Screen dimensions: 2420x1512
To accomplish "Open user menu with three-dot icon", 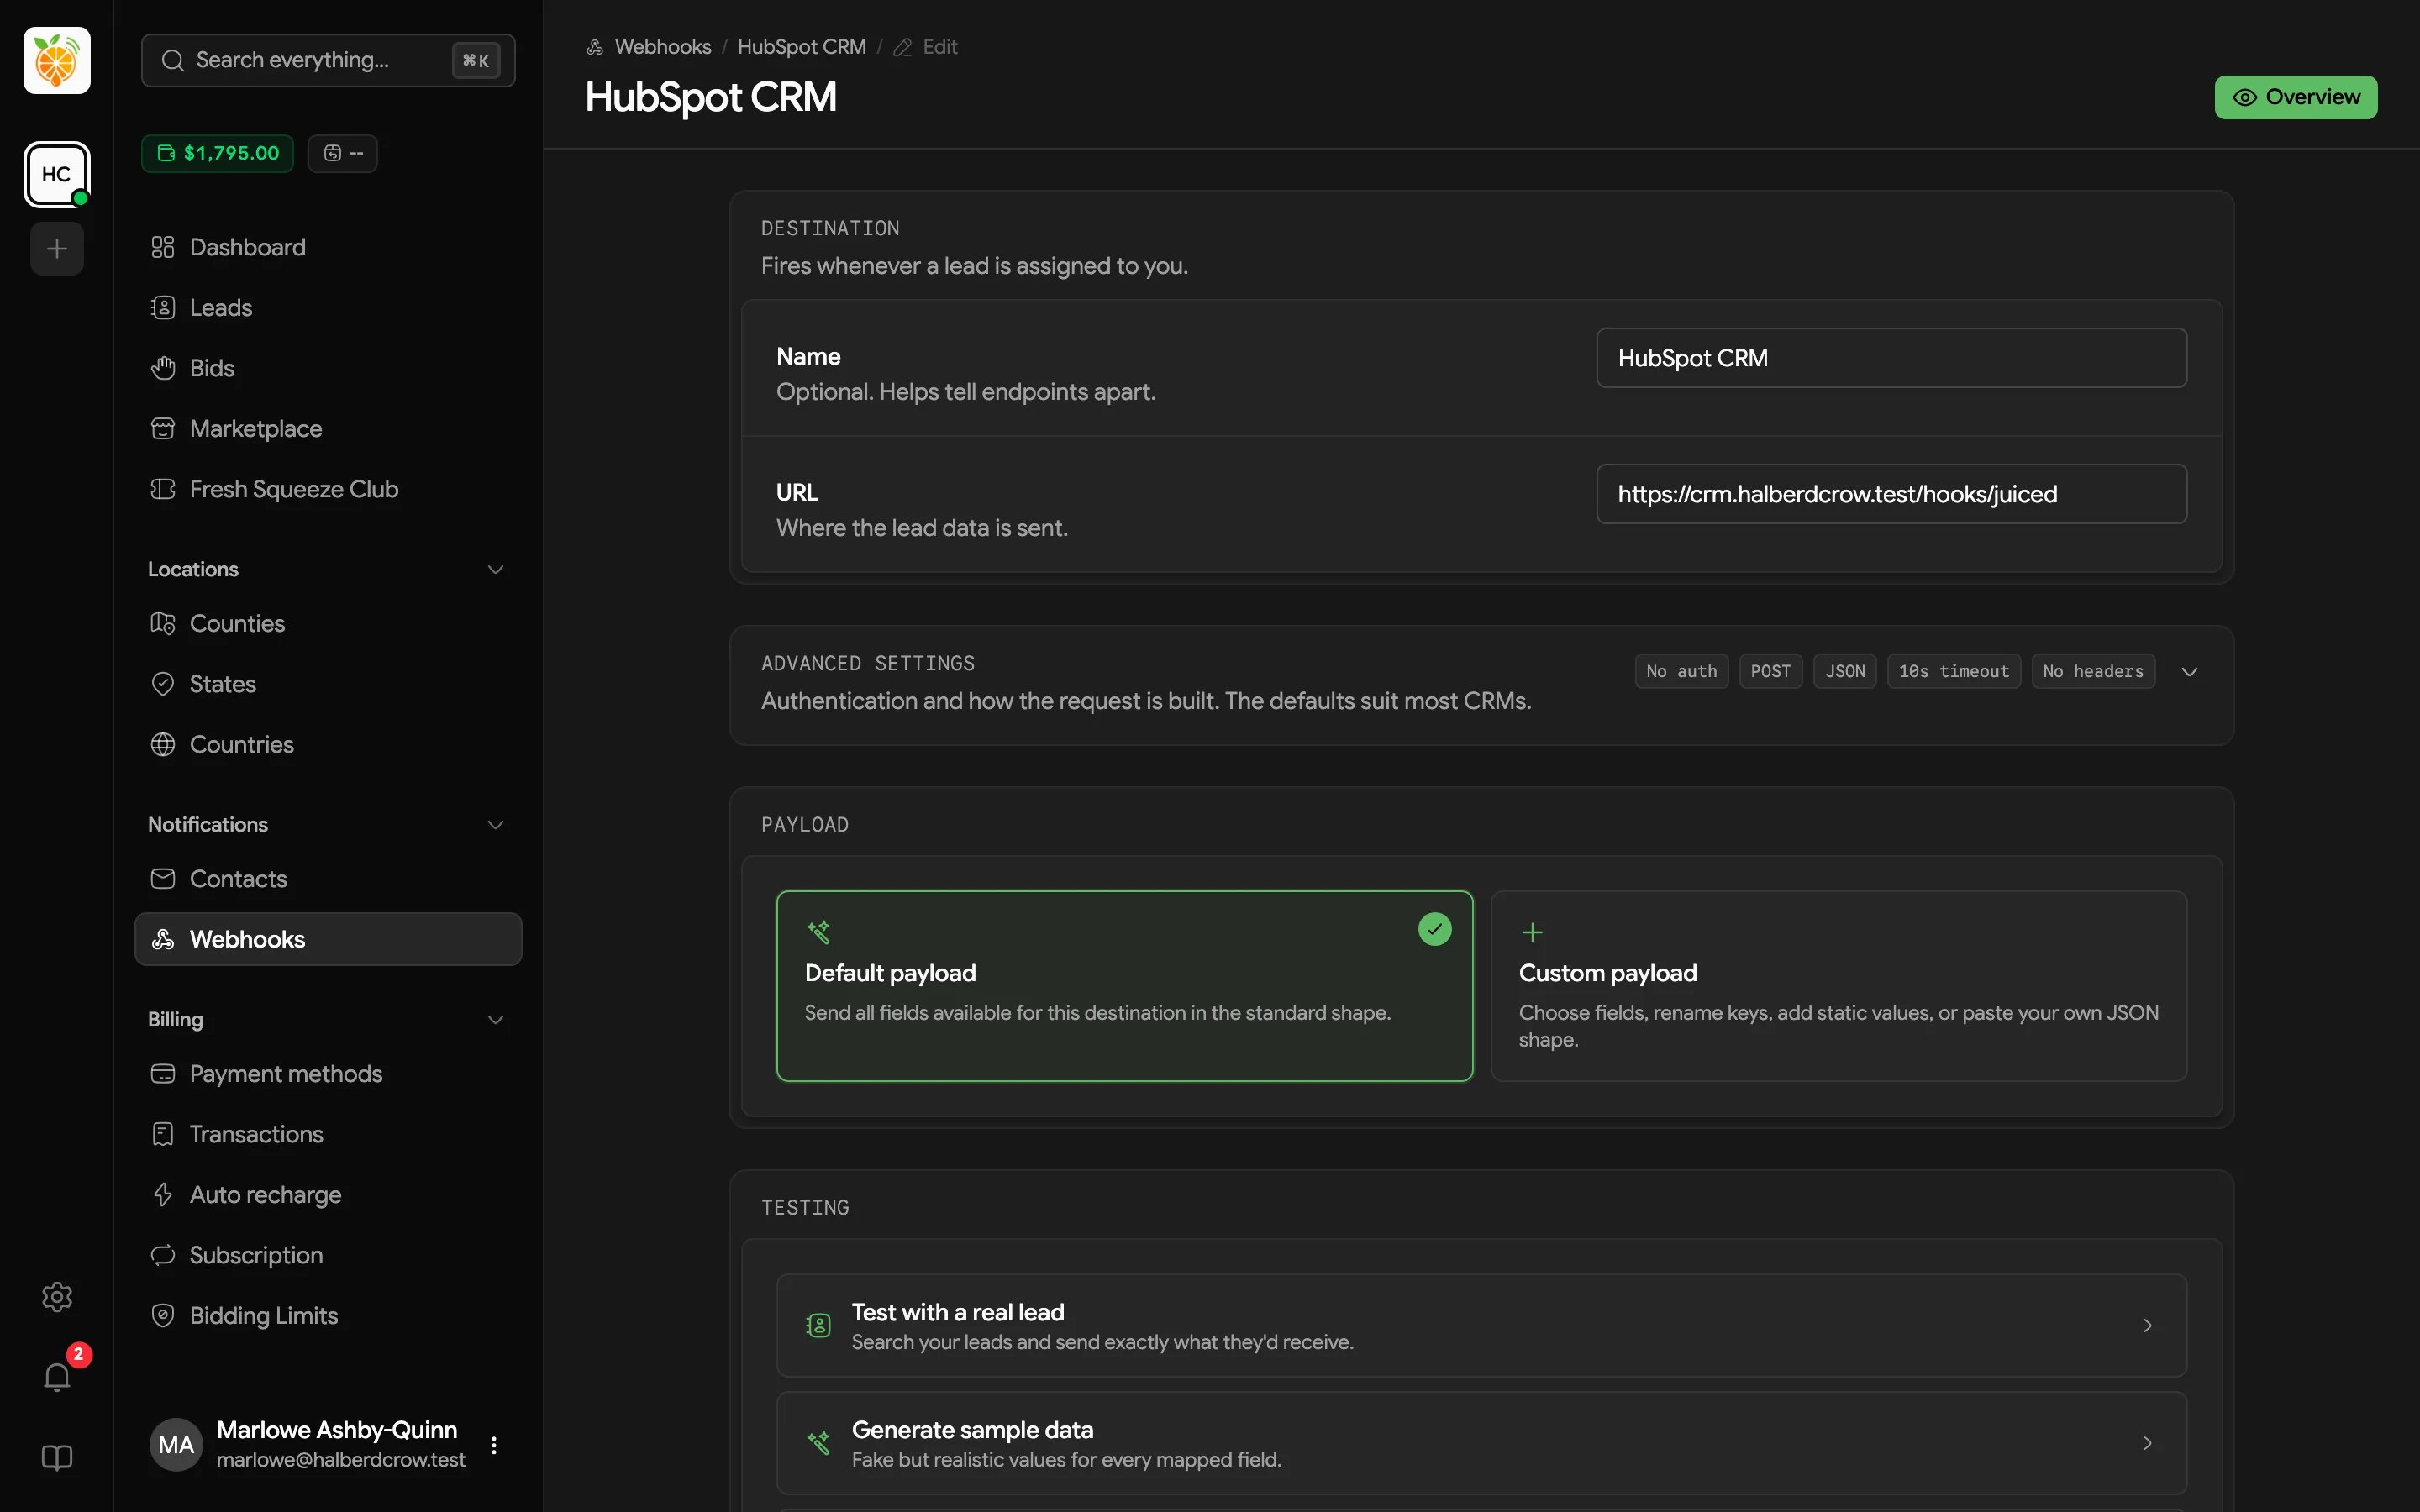I will tap(494, 1444).
